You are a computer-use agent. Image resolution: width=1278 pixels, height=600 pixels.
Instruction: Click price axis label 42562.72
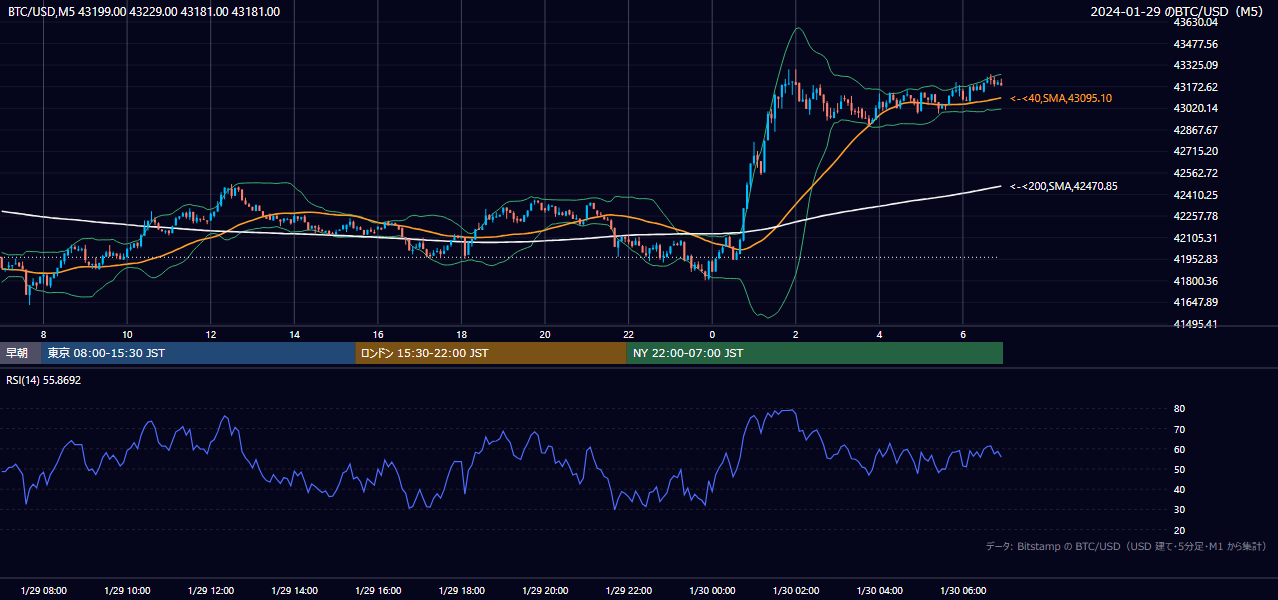pos(1196,173)
